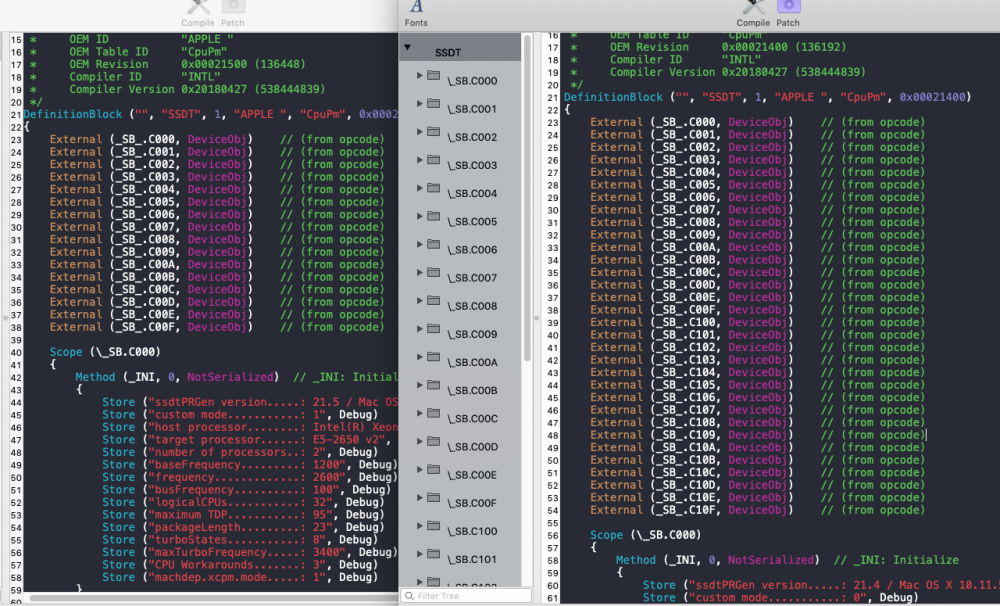Viewport: 1000px width, 606px height.
Task: Click "target processor" line in left editor
Action: [247, 440]
